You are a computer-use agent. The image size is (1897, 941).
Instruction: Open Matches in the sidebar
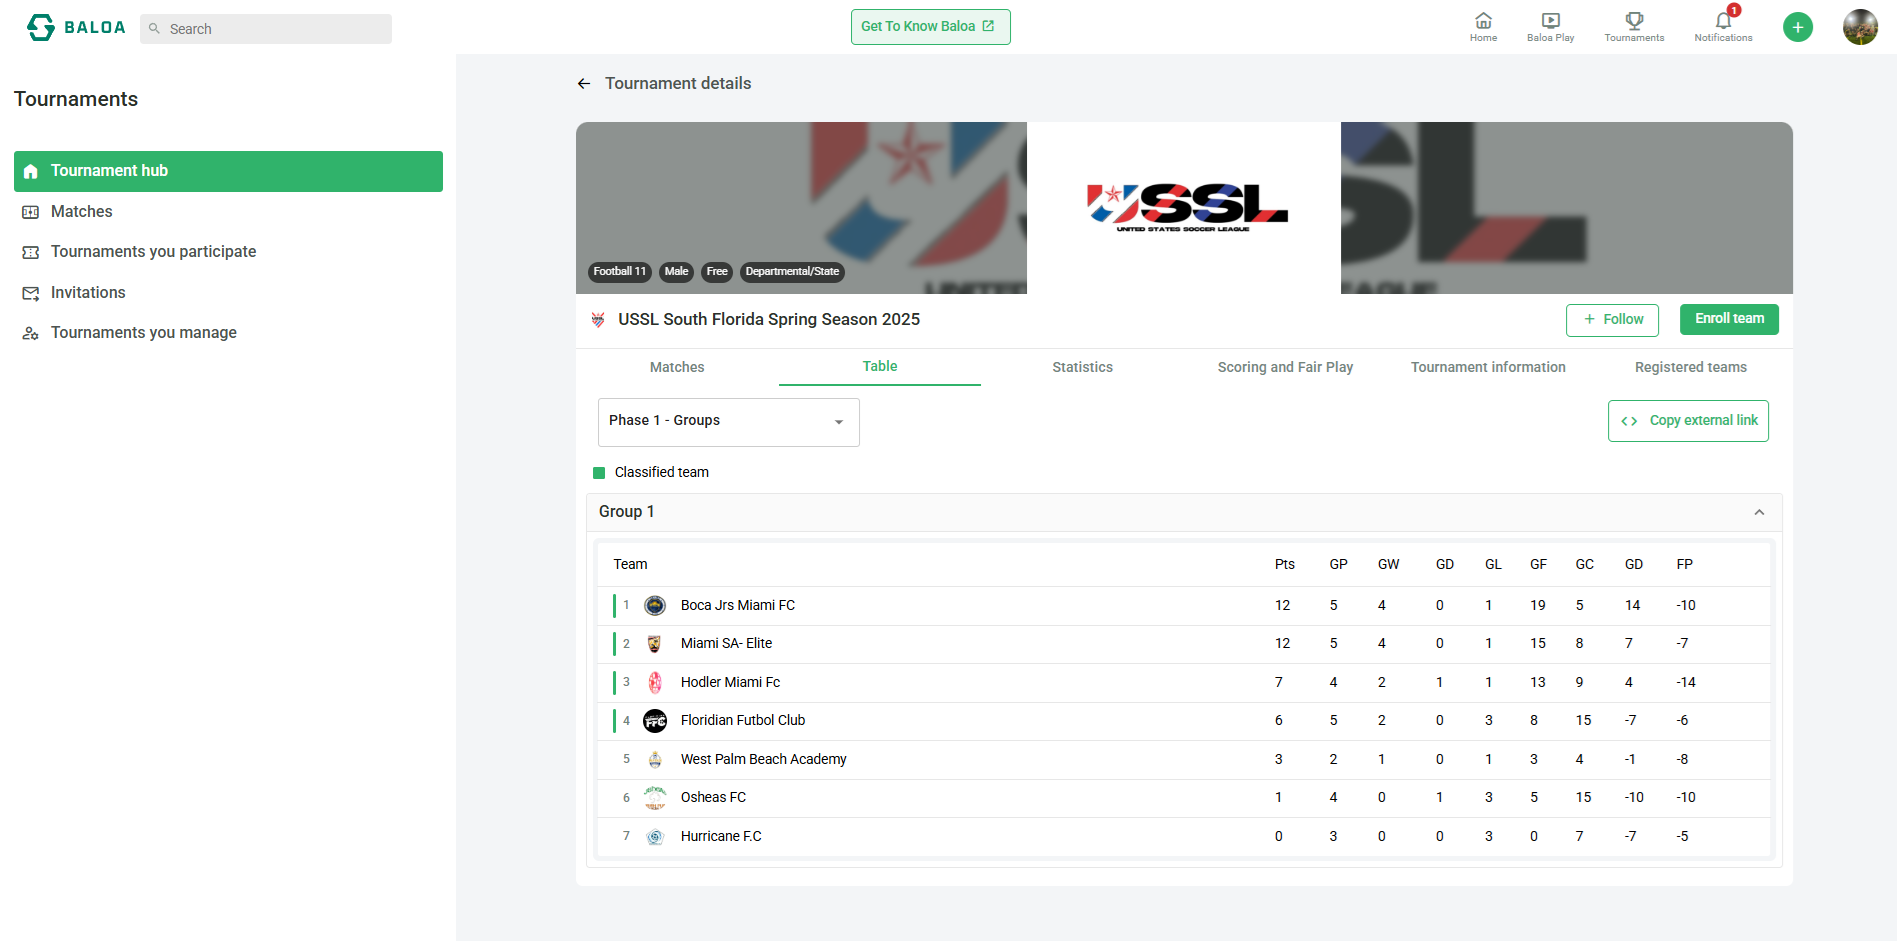coord(228,212)
